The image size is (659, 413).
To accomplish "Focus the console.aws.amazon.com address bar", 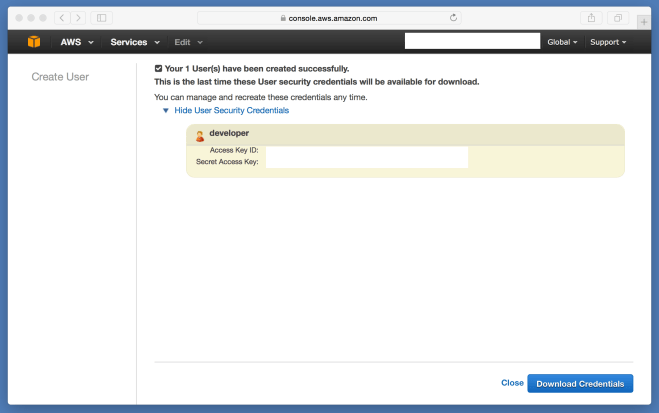I will (328, 18).
